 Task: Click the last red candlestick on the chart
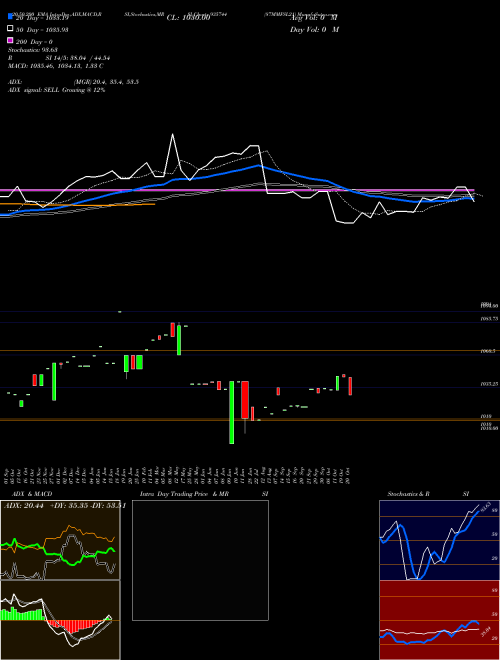(350, 386)
